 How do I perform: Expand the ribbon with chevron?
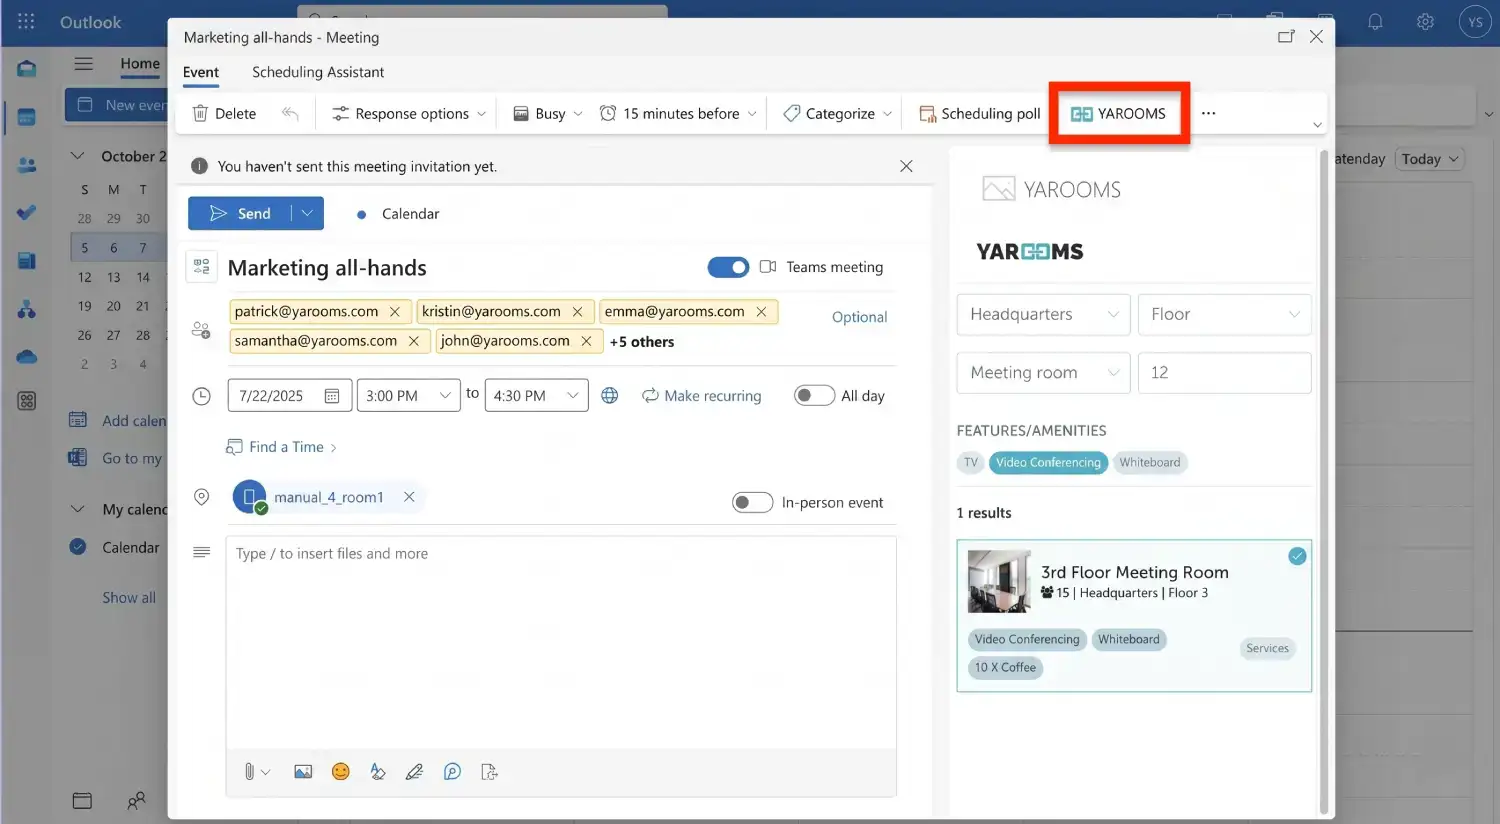(1317, 125)
